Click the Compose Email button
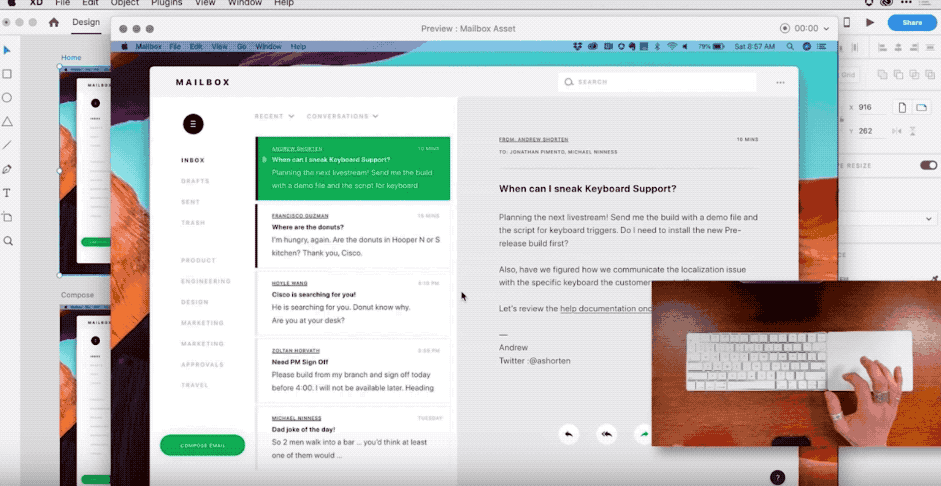The height and width of the screenshot is (486, 941). 202,445
